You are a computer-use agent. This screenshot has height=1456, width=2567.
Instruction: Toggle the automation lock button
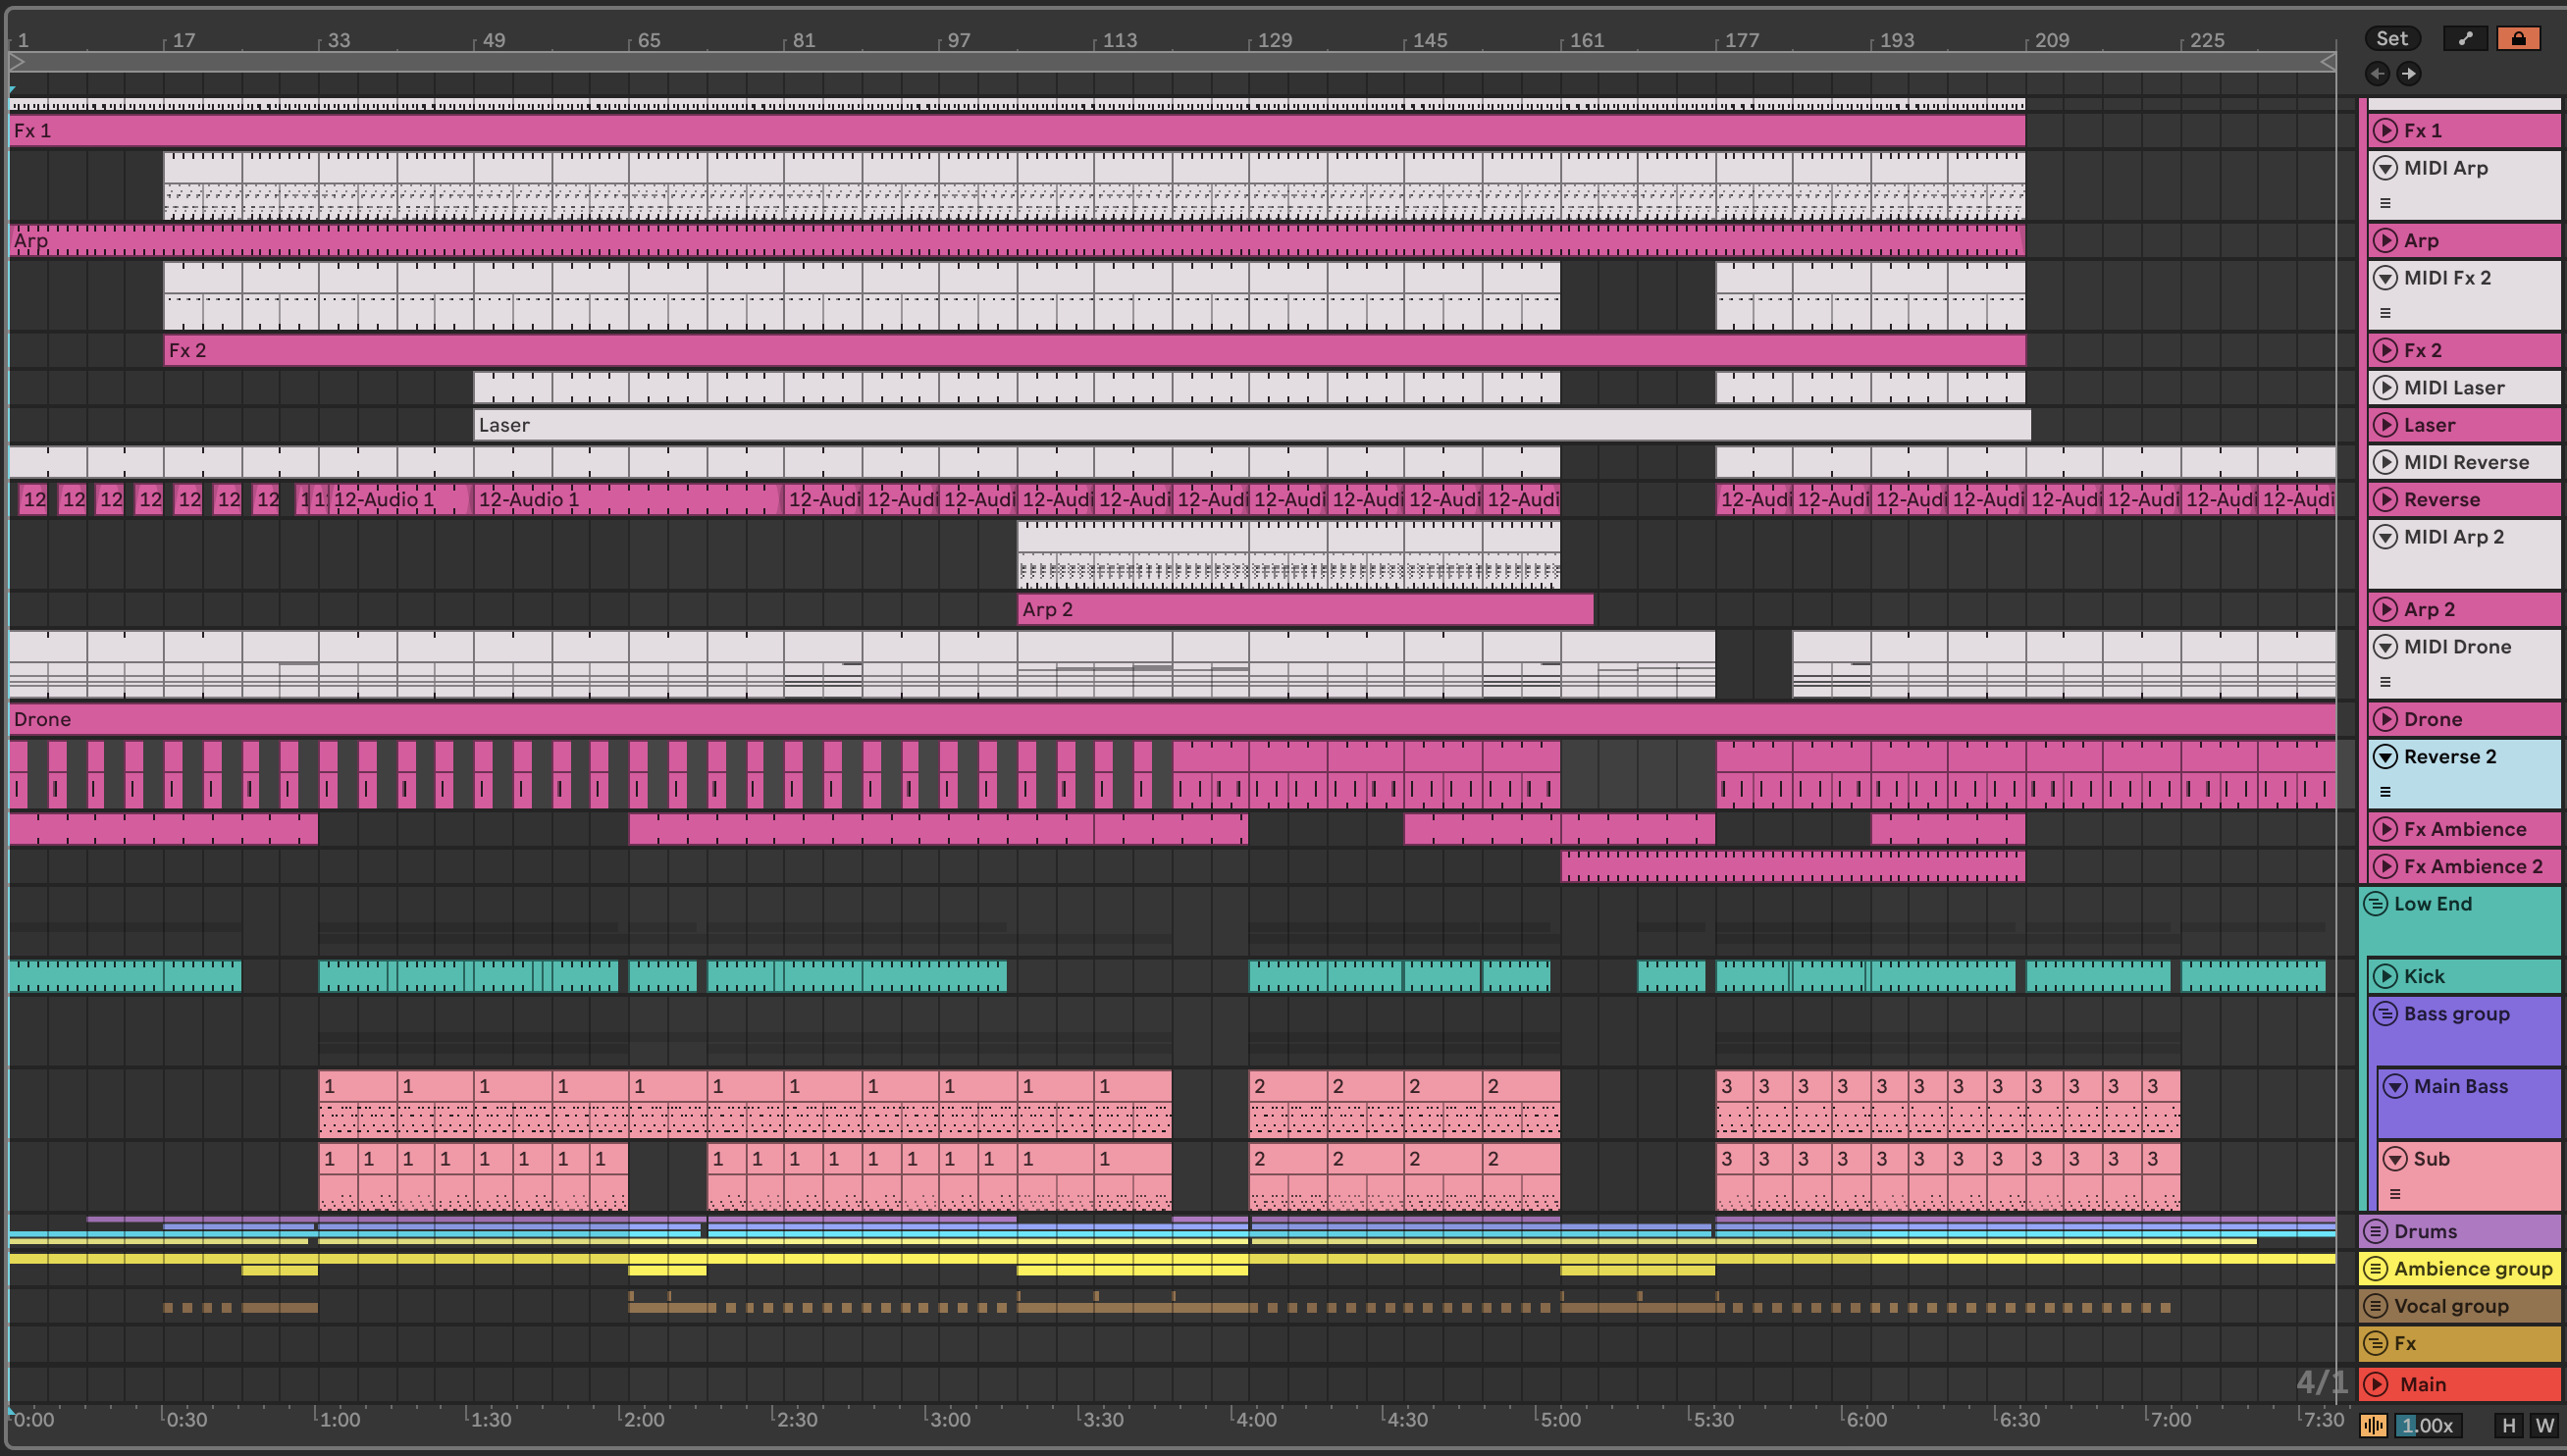pyautogui.click(x=2518, y=38)
